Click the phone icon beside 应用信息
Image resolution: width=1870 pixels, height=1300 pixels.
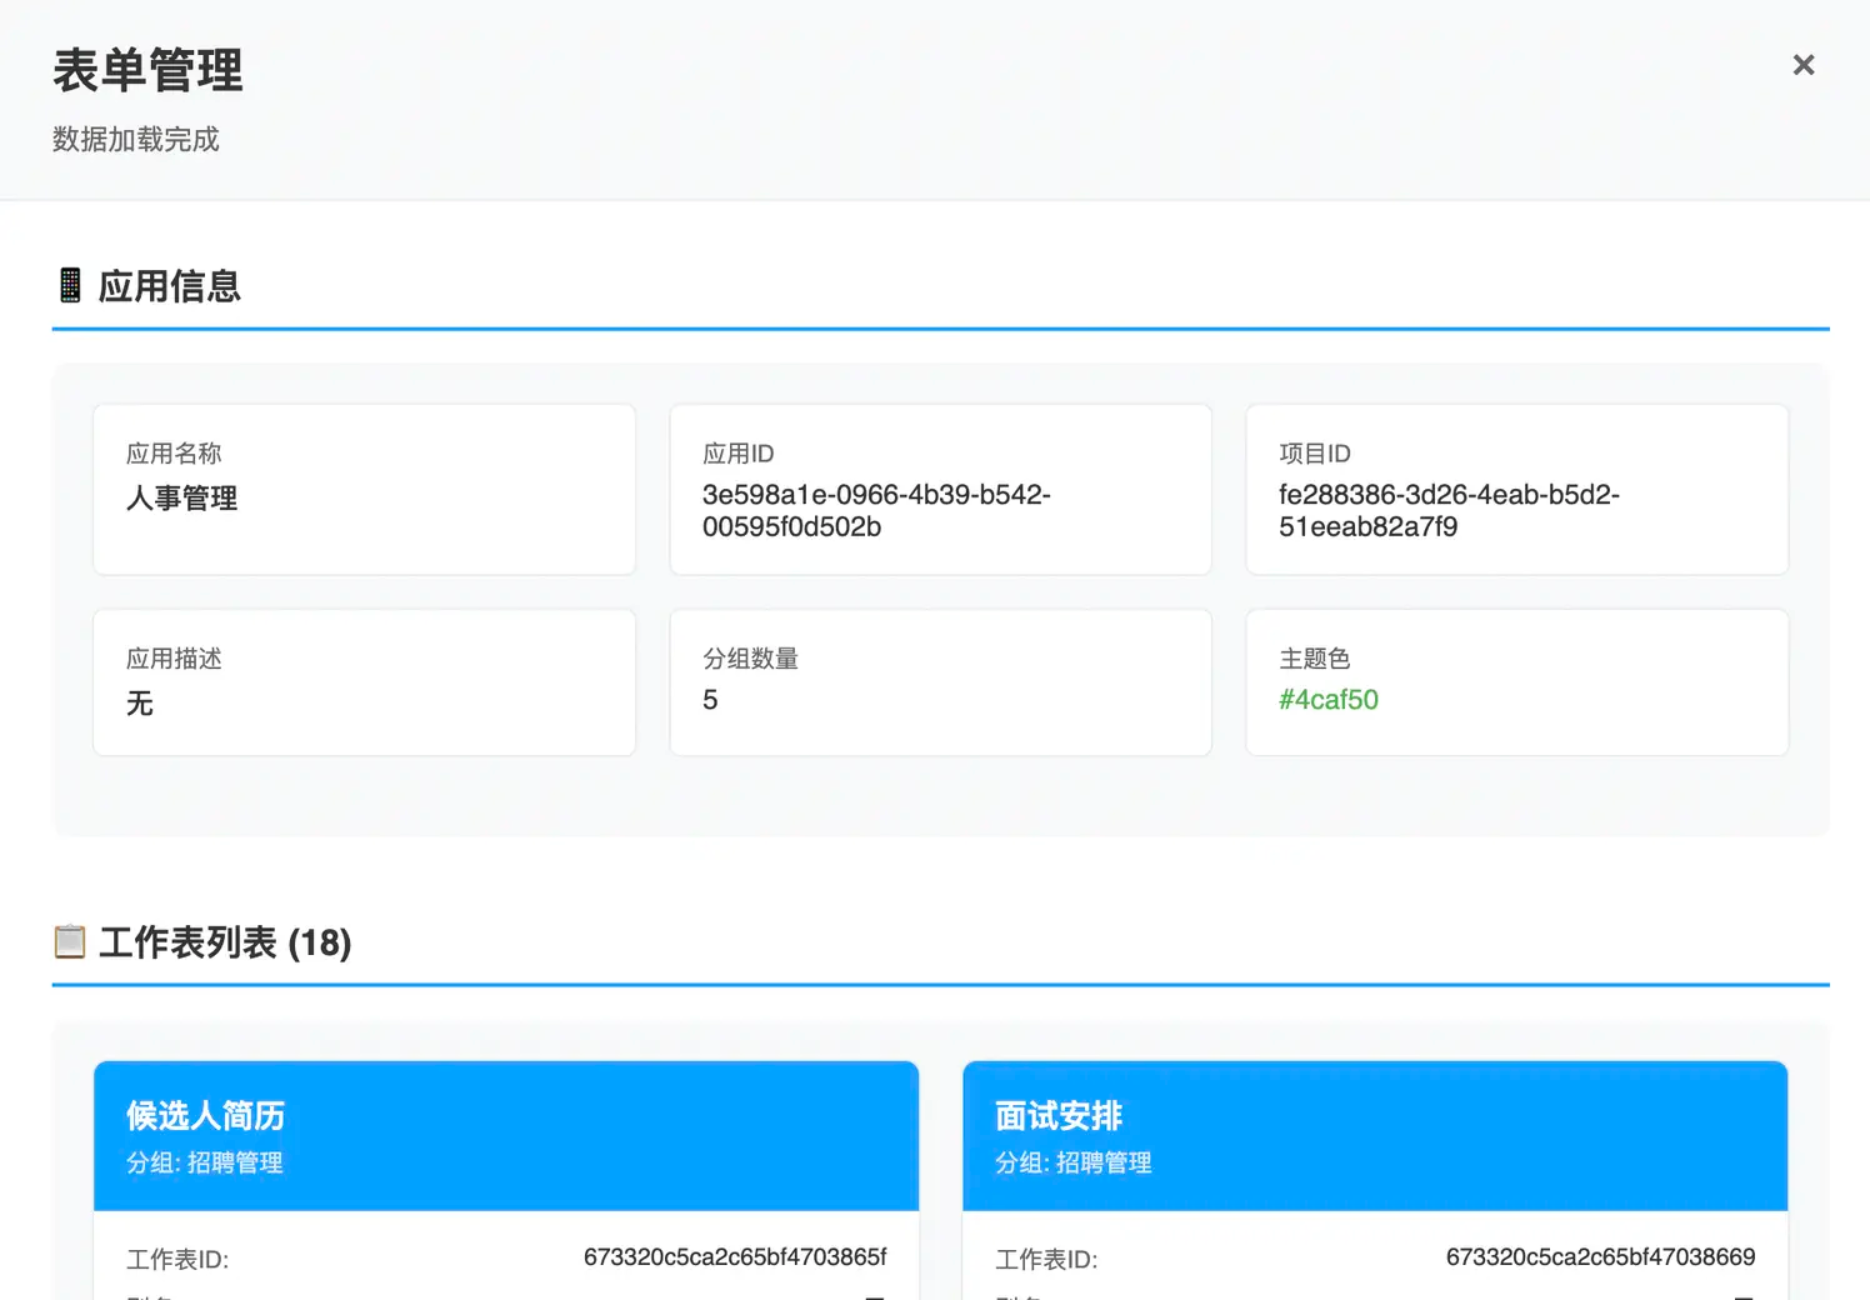(x=70, y=285)
